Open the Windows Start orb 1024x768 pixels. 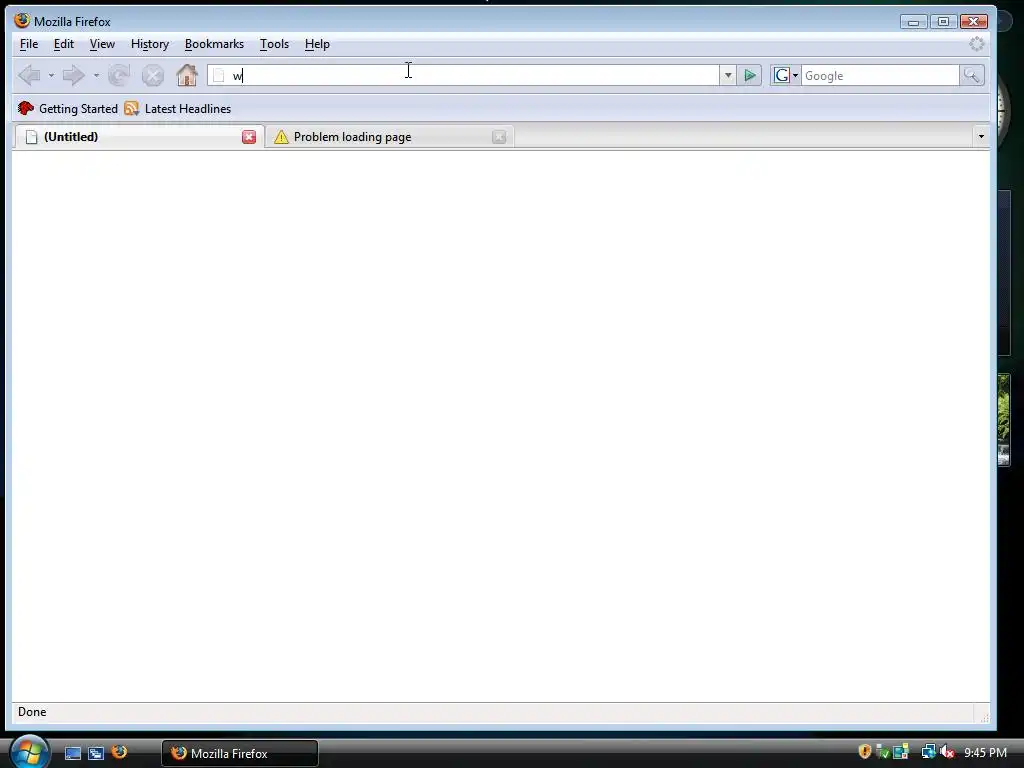(x=29, y=752)
